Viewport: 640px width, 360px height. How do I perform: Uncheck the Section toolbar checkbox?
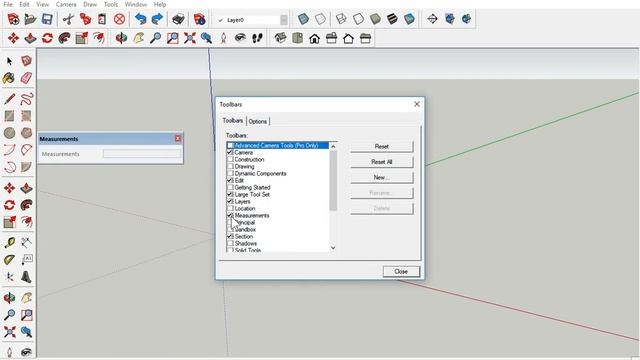(230, 236)
